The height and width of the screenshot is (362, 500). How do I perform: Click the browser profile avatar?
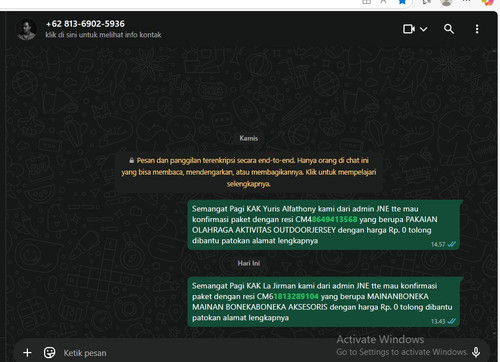(x=446, y=2)
